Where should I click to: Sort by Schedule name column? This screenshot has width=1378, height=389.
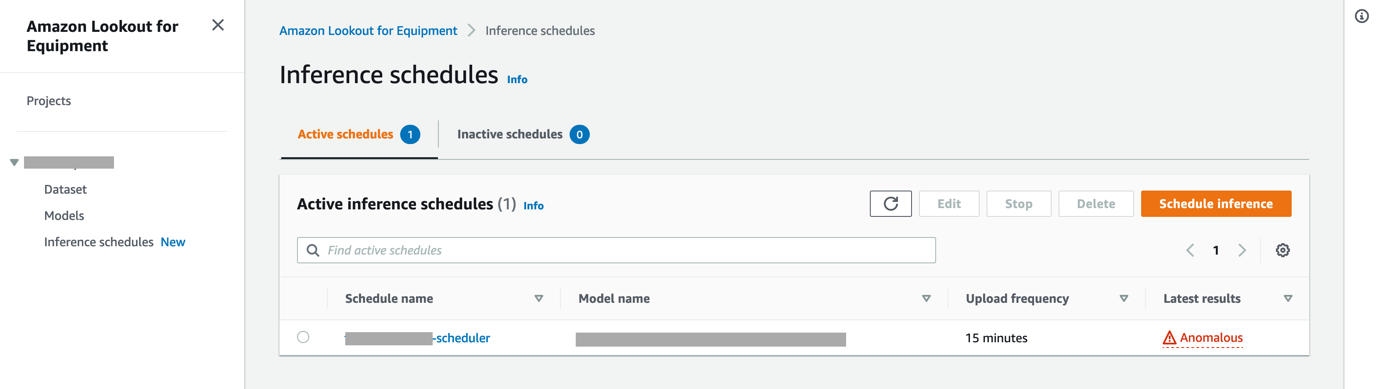pyautogui.click(x=539, y=298)
